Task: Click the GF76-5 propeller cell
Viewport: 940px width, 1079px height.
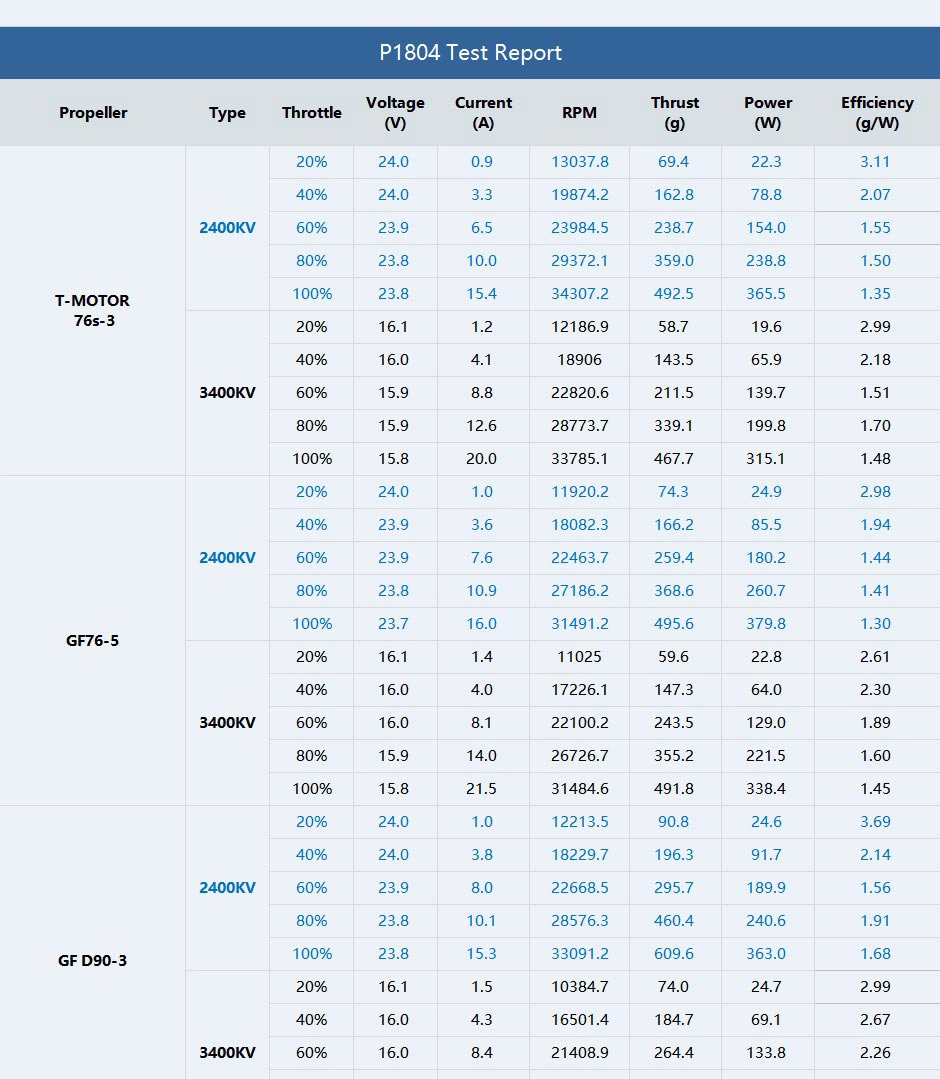Action: (93, 640)
